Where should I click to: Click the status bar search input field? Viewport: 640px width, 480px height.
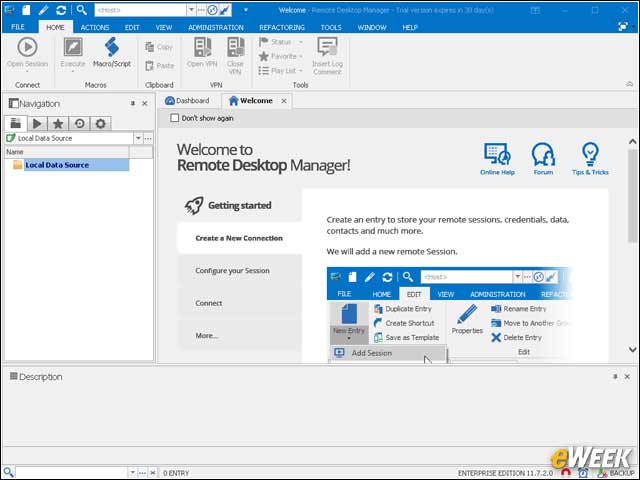point(72,473)
